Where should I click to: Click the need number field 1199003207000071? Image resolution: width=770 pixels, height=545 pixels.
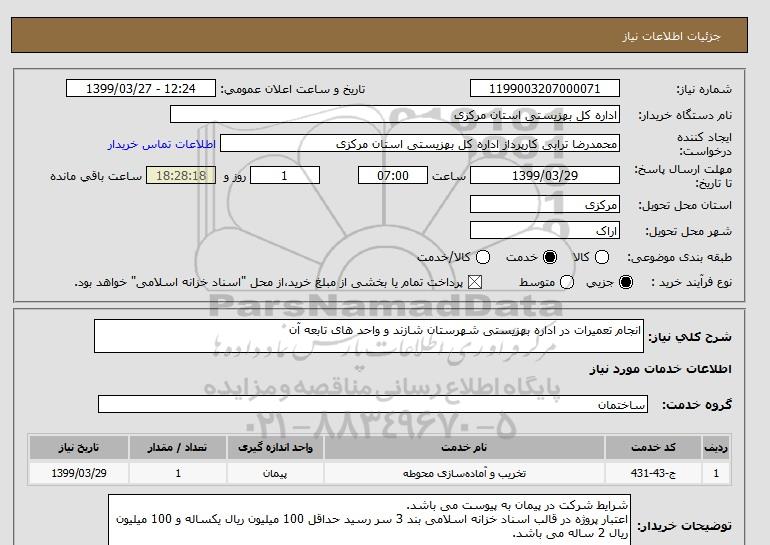[x=545, y=89]
